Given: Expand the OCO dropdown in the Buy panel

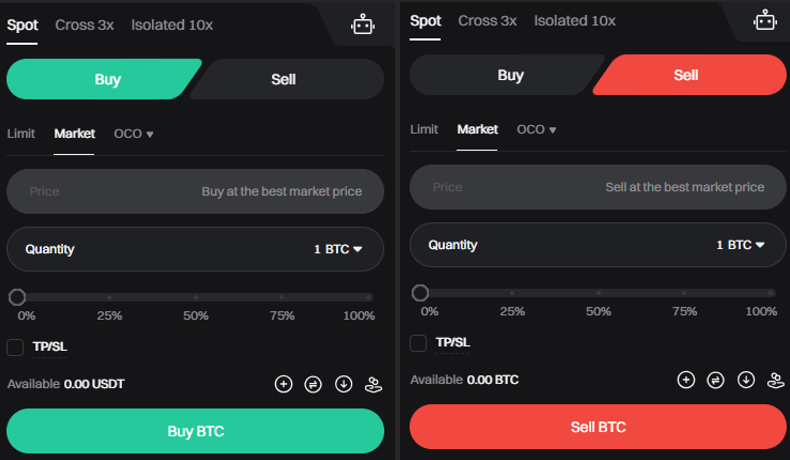Looking at the screenshot, I should (x=134, y=133).
